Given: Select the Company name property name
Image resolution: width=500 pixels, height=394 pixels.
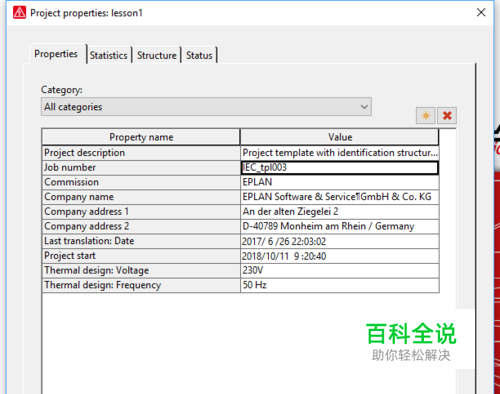Looking at the screenshot, I should coord(141,197).
